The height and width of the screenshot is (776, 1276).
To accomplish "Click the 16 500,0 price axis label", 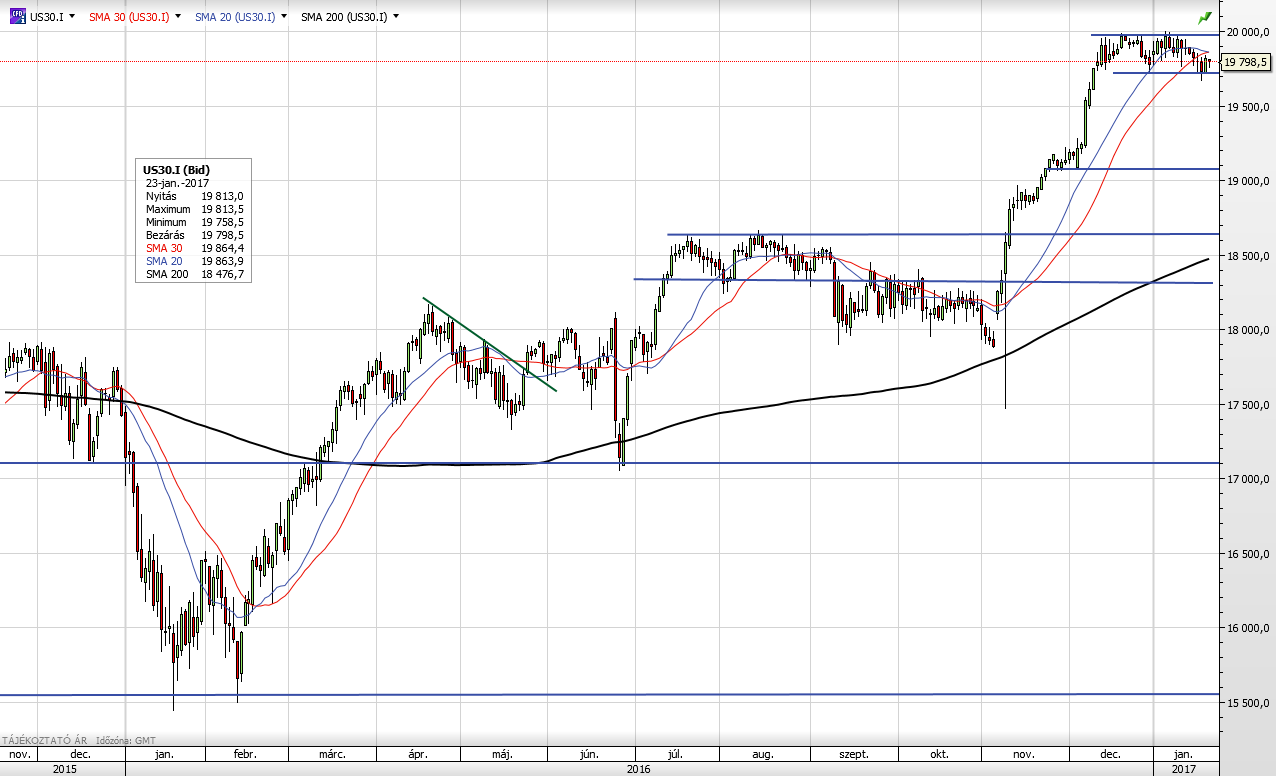I will (1250, 554).
